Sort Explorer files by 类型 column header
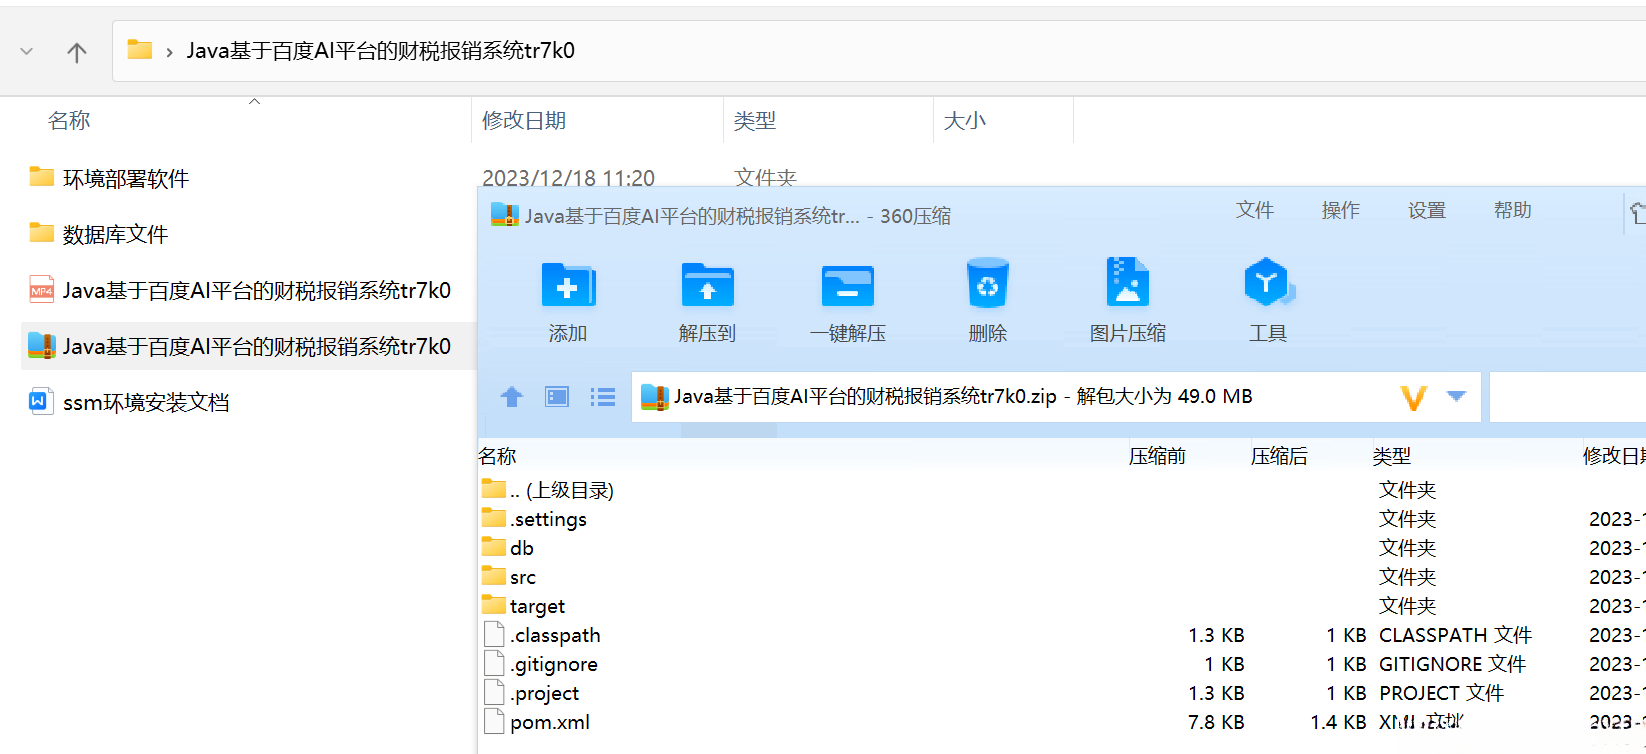Viewport: 1646px width, 754px height. 755,121
